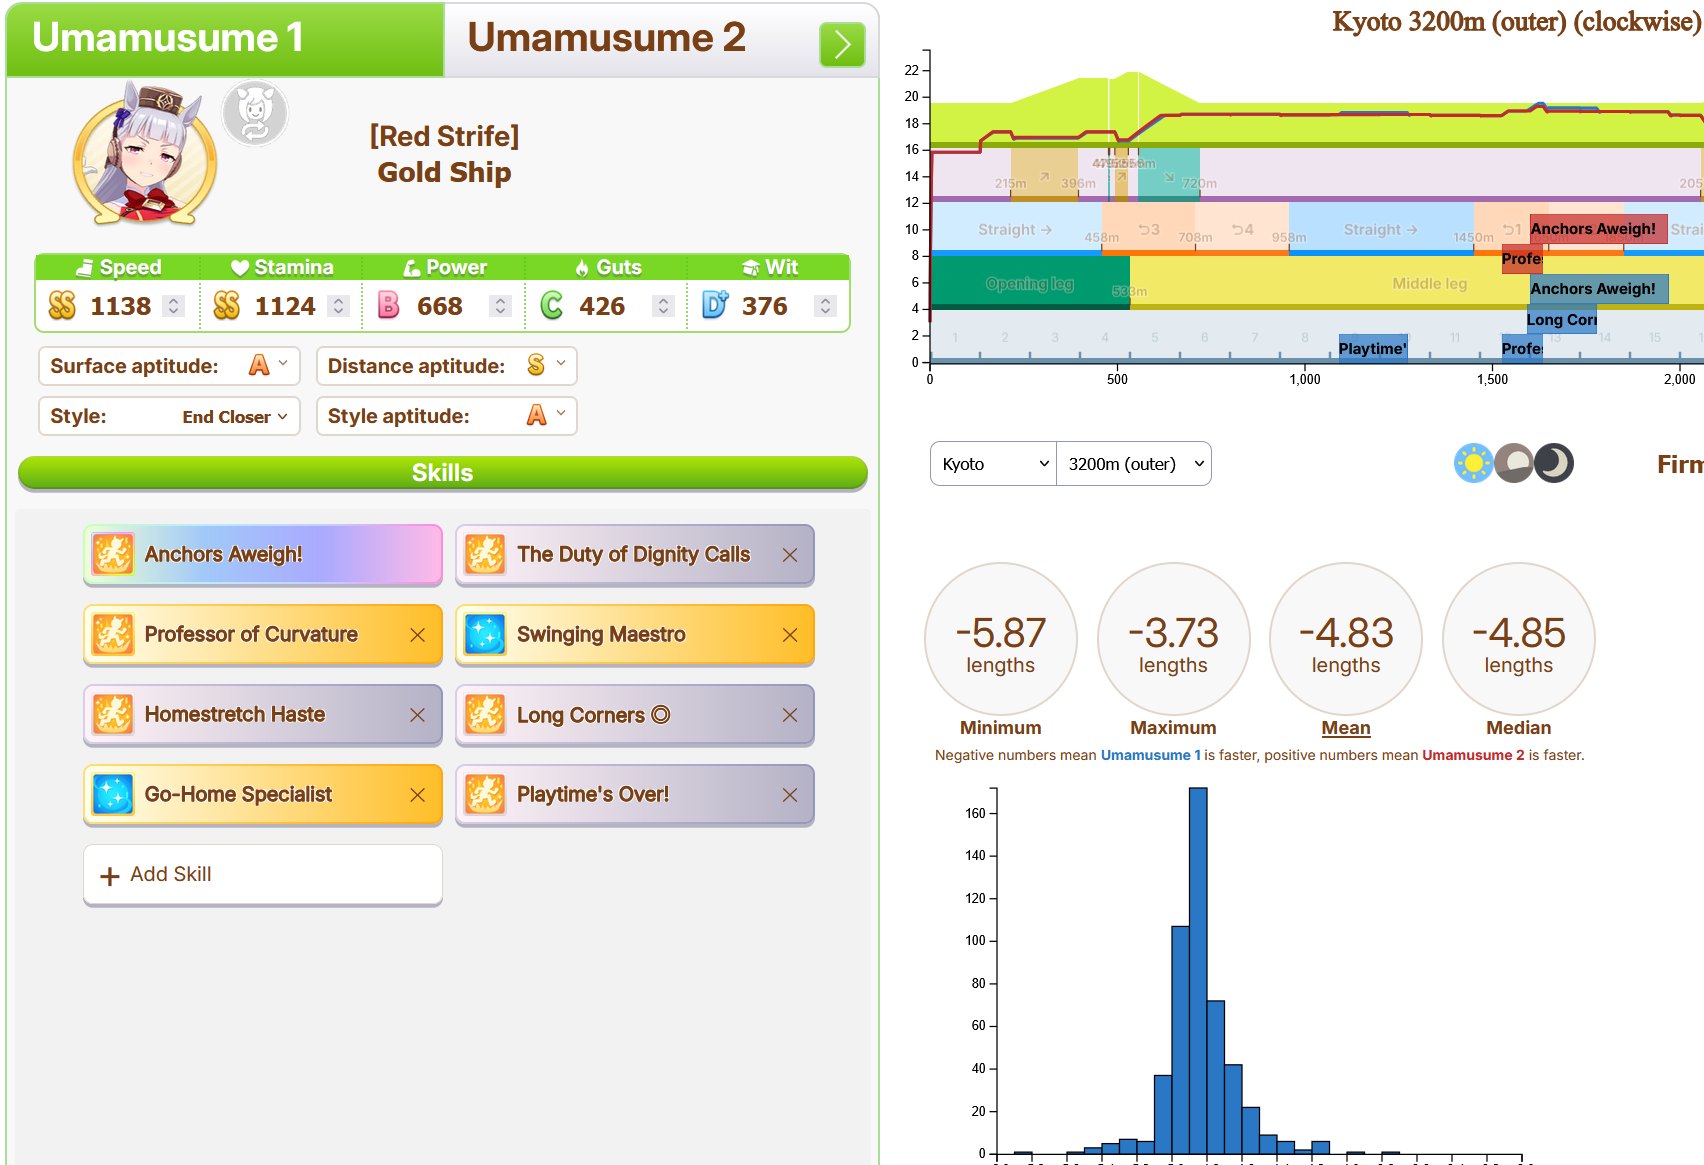The width and height of the screenshot is (1704, 1165).
Task: Click the Playtime's Over! skill icon
Action: (x=485, y=794)
